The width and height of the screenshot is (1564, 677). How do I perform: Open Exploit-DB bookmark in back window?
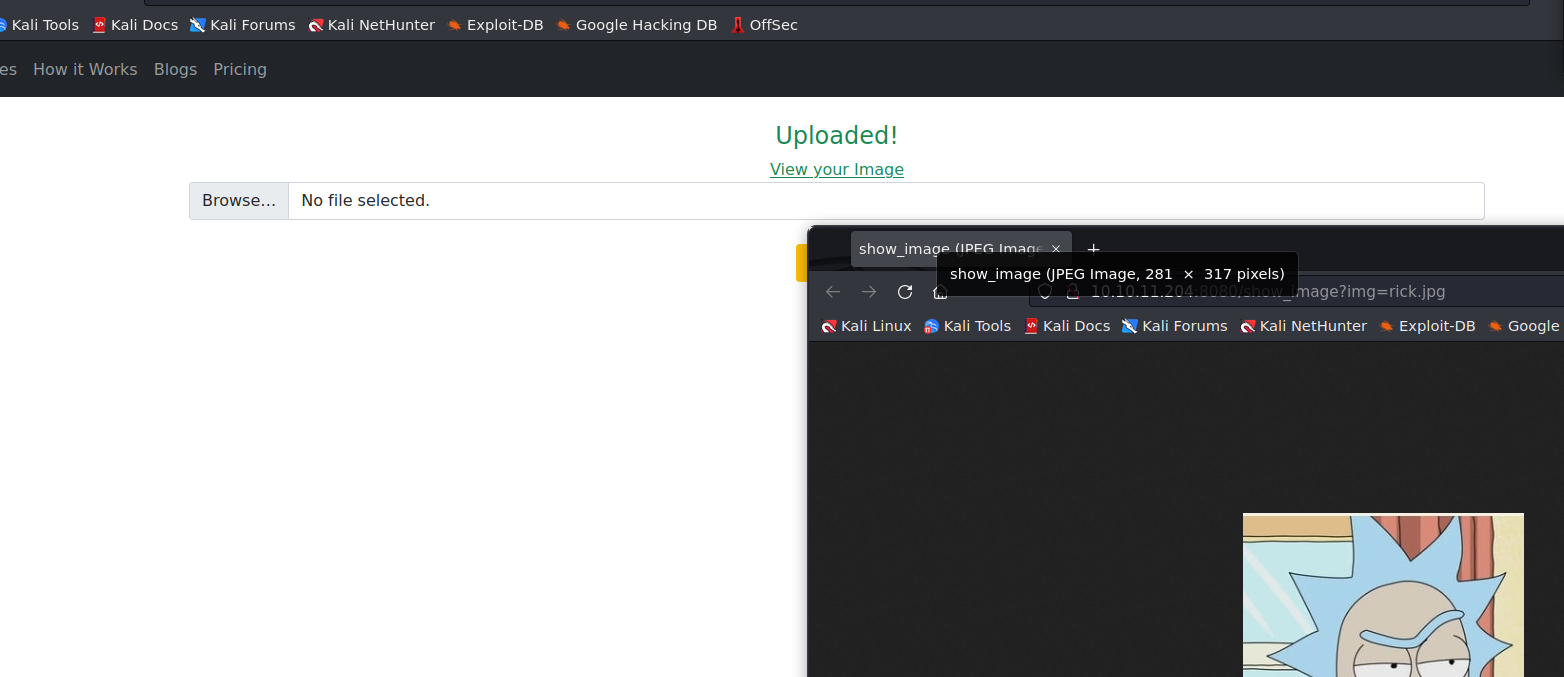click(495, 25)
